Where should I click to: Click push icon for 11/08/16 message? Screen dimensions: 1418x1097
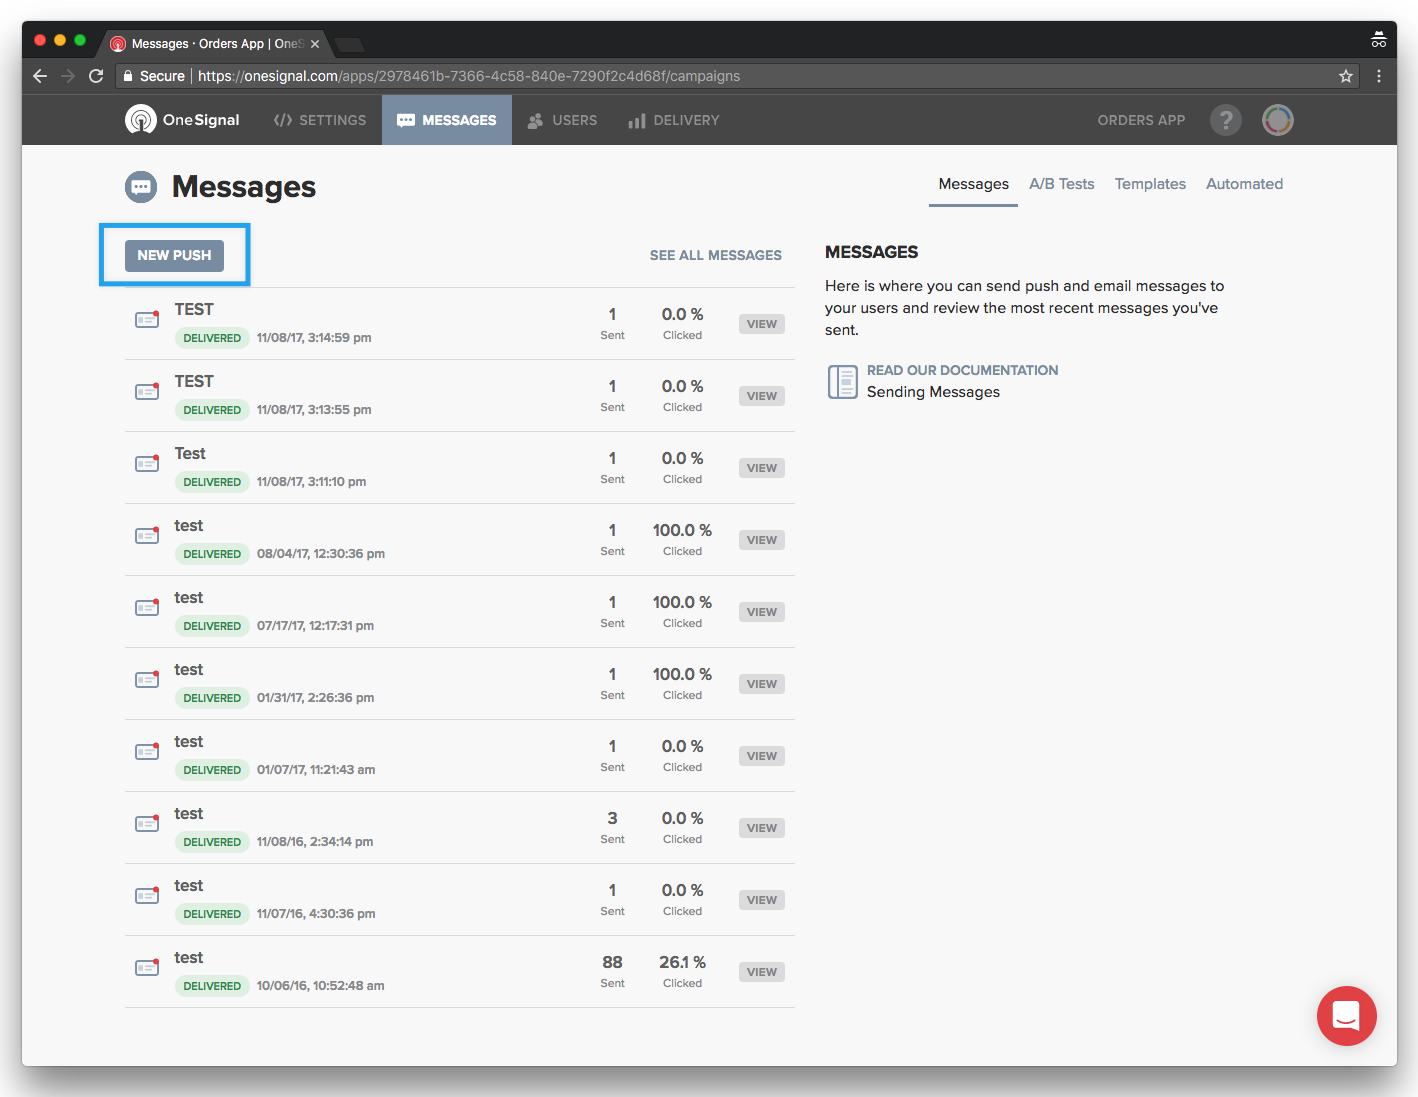click(148, 824)
